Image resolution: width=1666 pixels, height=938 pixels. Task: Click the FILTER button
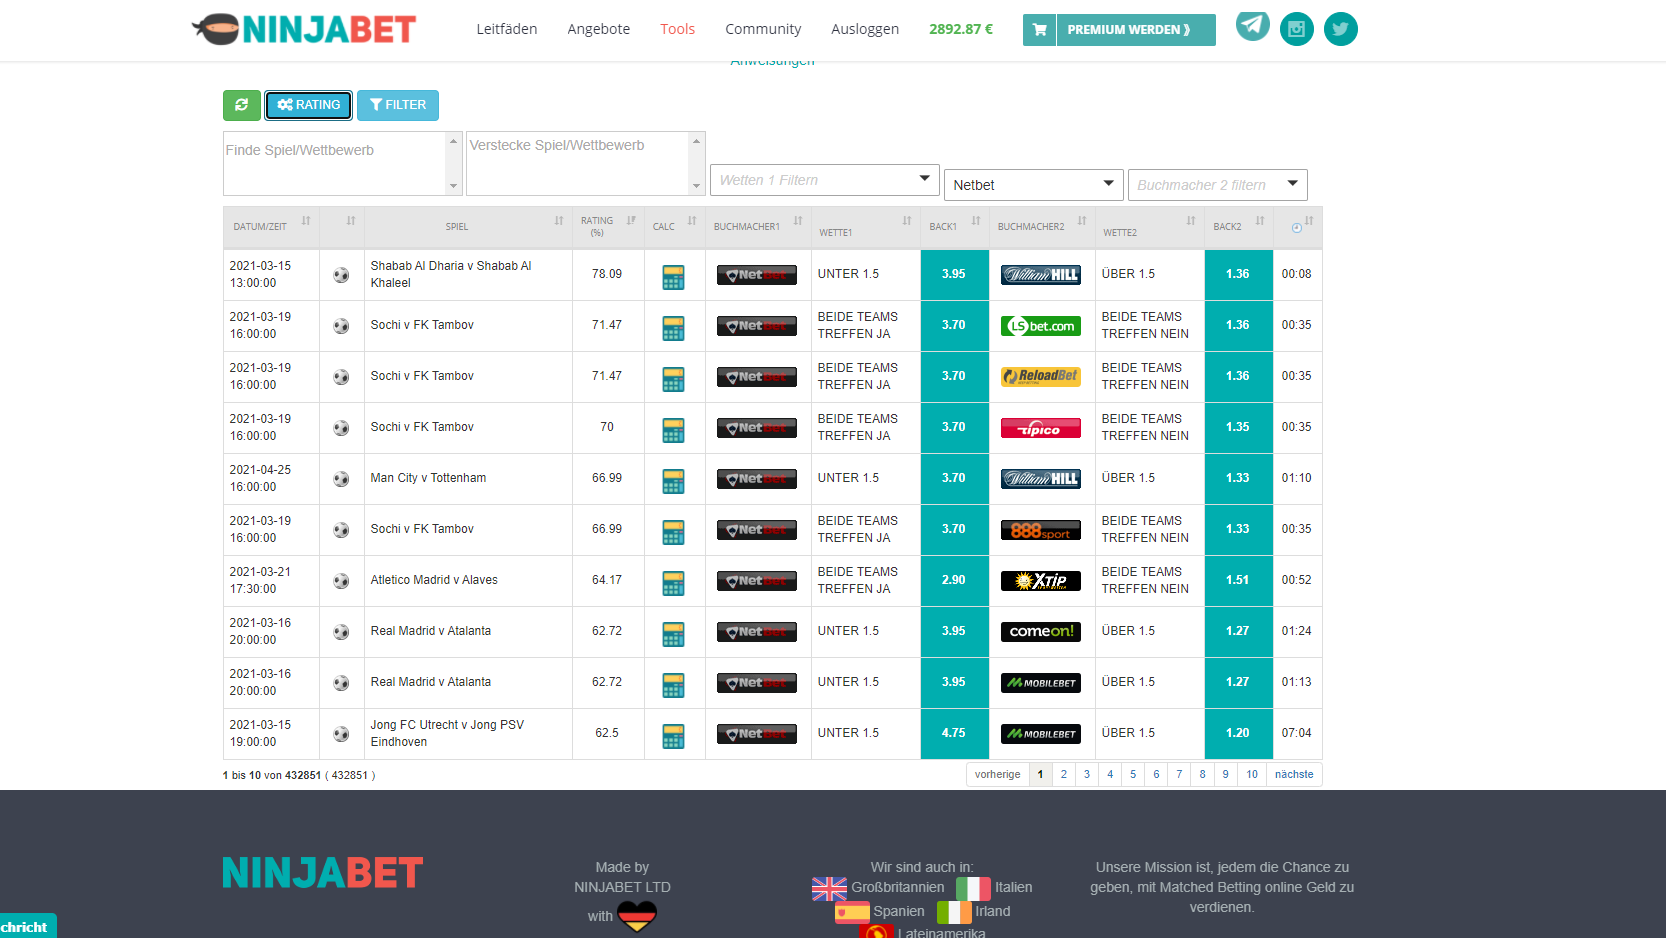398,105
